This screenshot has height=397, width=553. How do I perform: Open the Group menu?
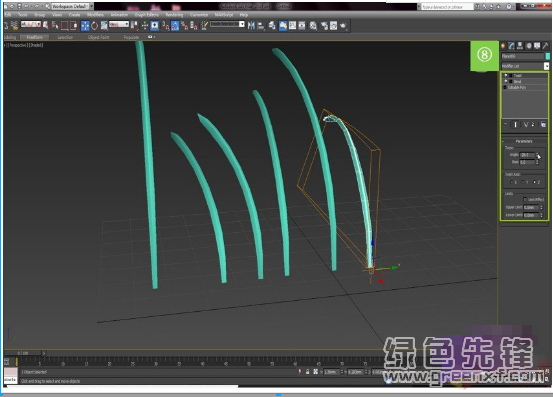(x=40, y=15)
